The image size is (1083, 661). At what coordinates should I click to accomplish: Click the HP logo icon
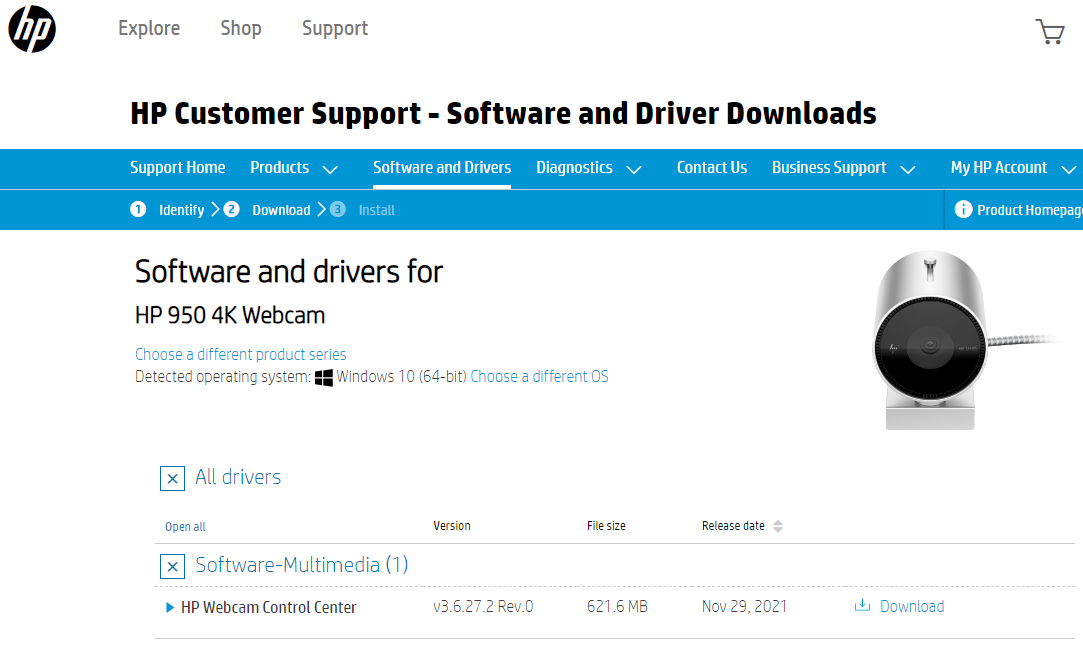click(x=32, y=29)
